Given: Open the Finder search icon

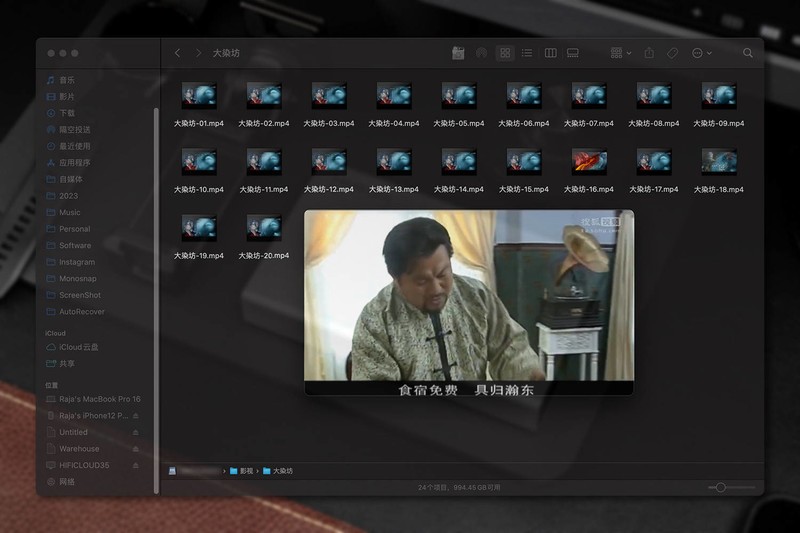Looking at the screenshot, I should point(748,53).
